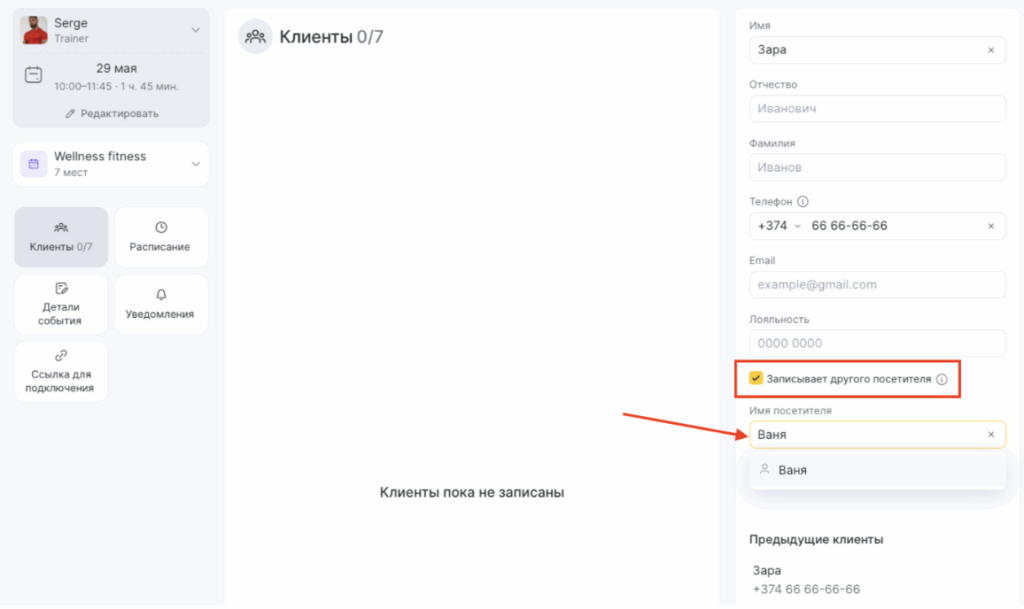The image size is (1024, 609).
Task: Open the Расписание tab
Action: click(x=161, y=237)
